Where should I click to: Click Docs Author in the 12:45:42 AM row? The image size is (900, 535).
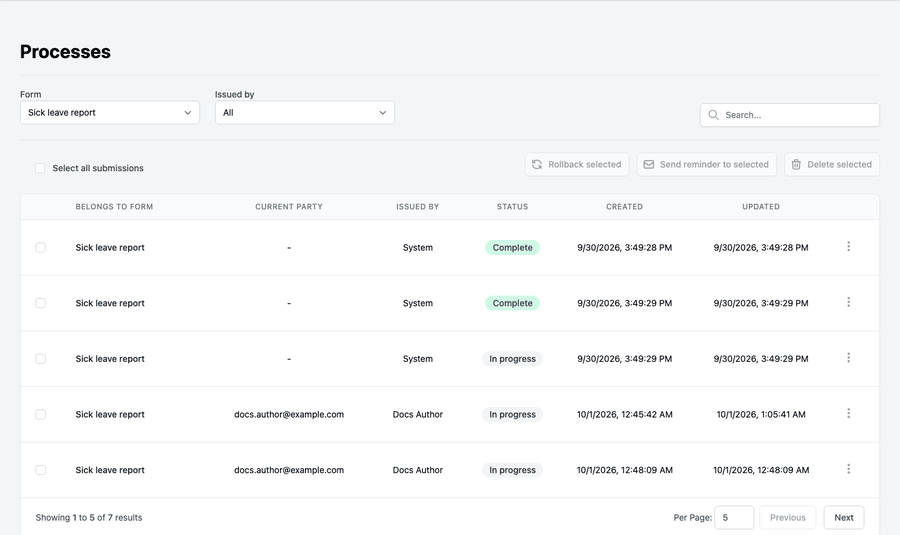417,414
